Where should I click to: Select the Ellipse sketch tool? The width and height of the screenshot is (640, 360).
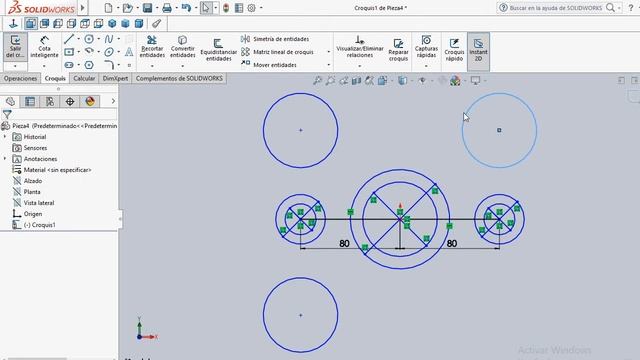point(109,52)
